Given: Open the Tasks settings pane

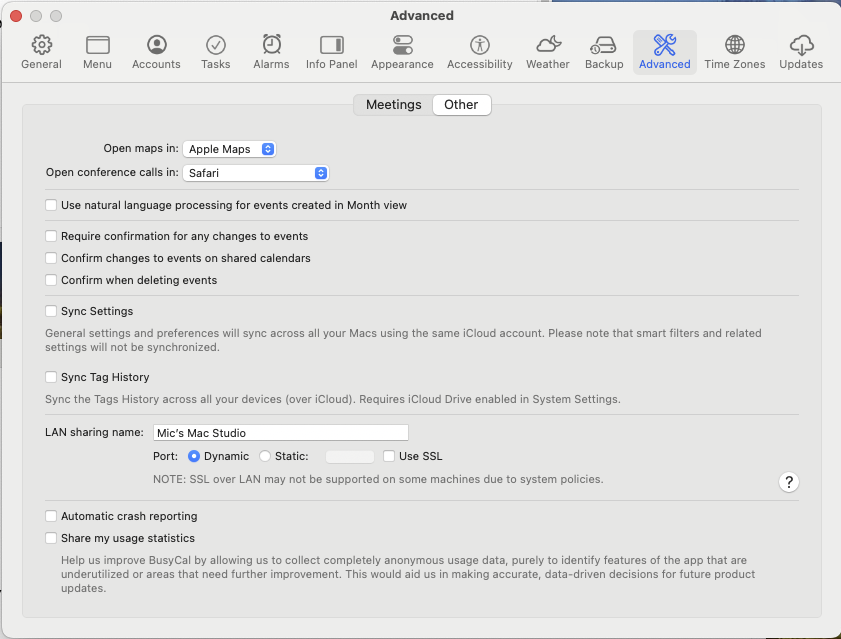Looking at the screenshot, I should pos(216,51).
